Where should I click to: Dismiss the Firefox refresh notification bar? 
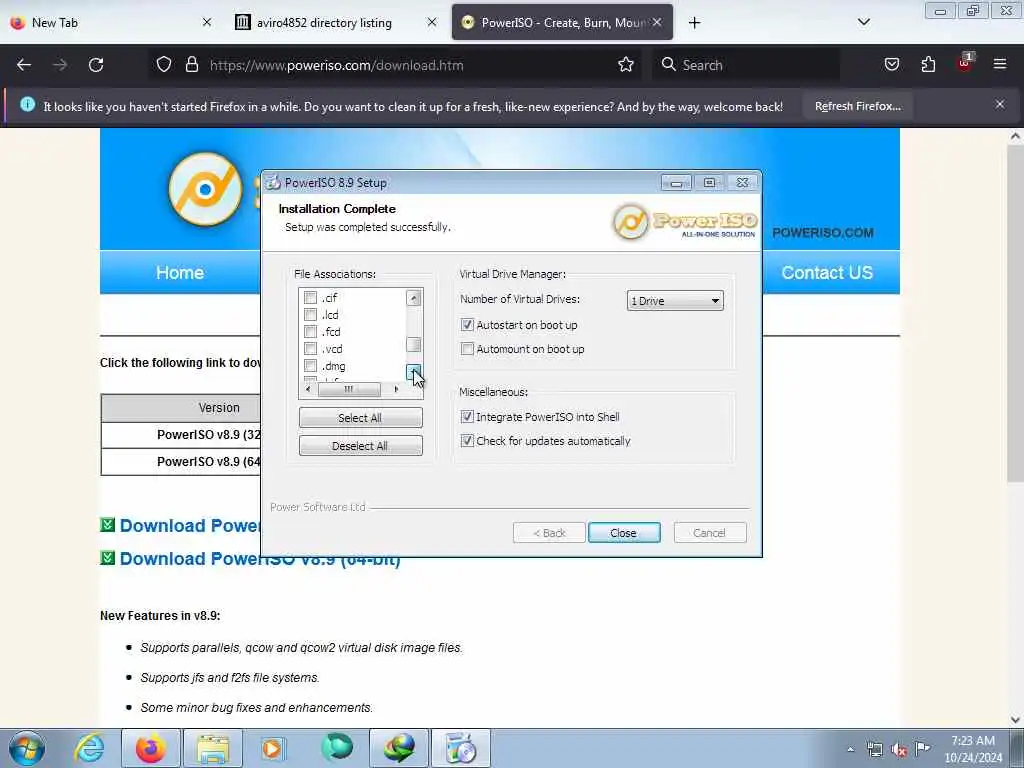pos(1000,104)
